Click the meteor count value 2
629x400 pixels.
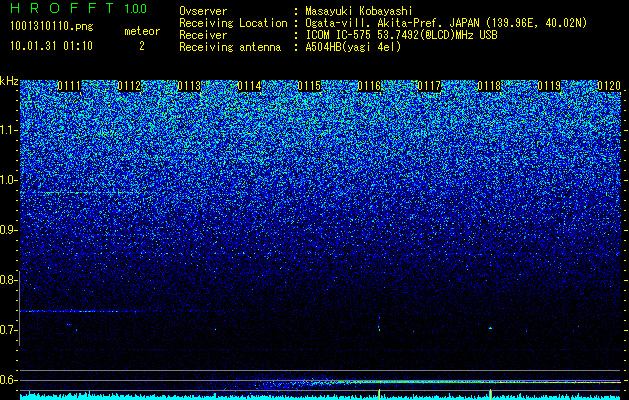[x=142, y=46]
